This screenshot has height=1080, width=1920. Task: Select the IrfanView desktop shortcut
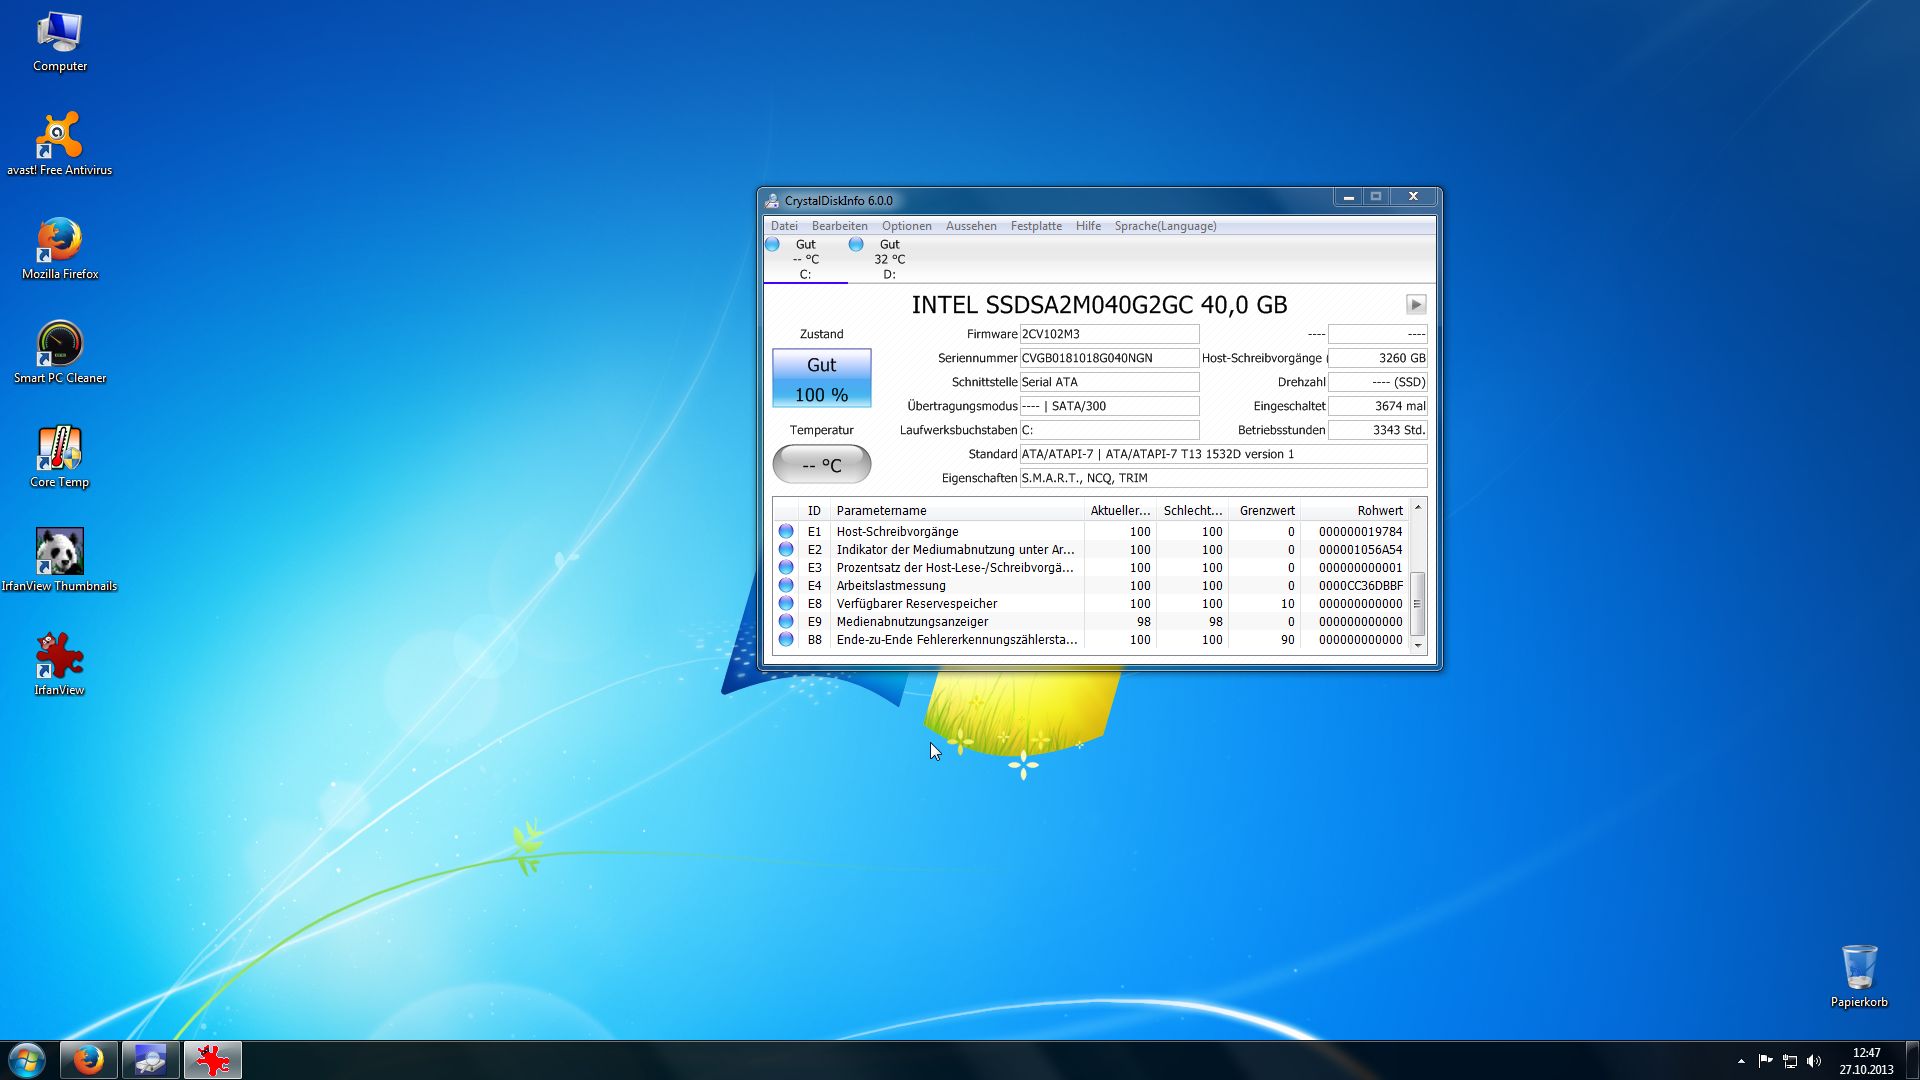coord(60,664)
